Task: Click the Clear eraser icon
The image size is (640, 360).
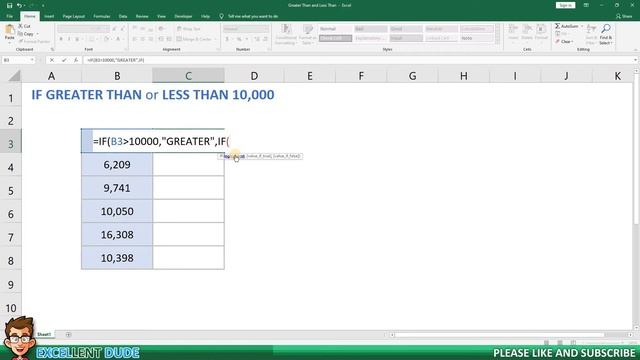Action: pos(558,42)
